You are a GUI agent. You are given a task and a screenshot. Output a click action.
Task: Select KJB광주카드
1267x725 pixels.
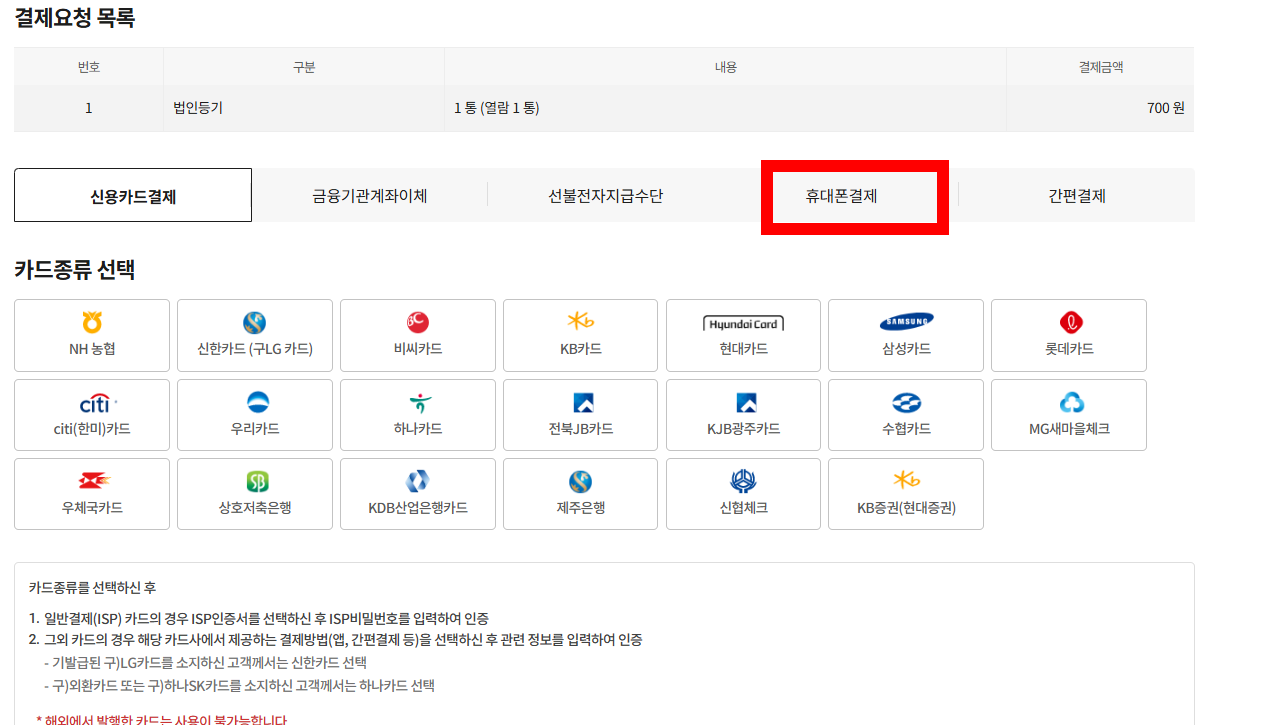[x=743, y=415]
